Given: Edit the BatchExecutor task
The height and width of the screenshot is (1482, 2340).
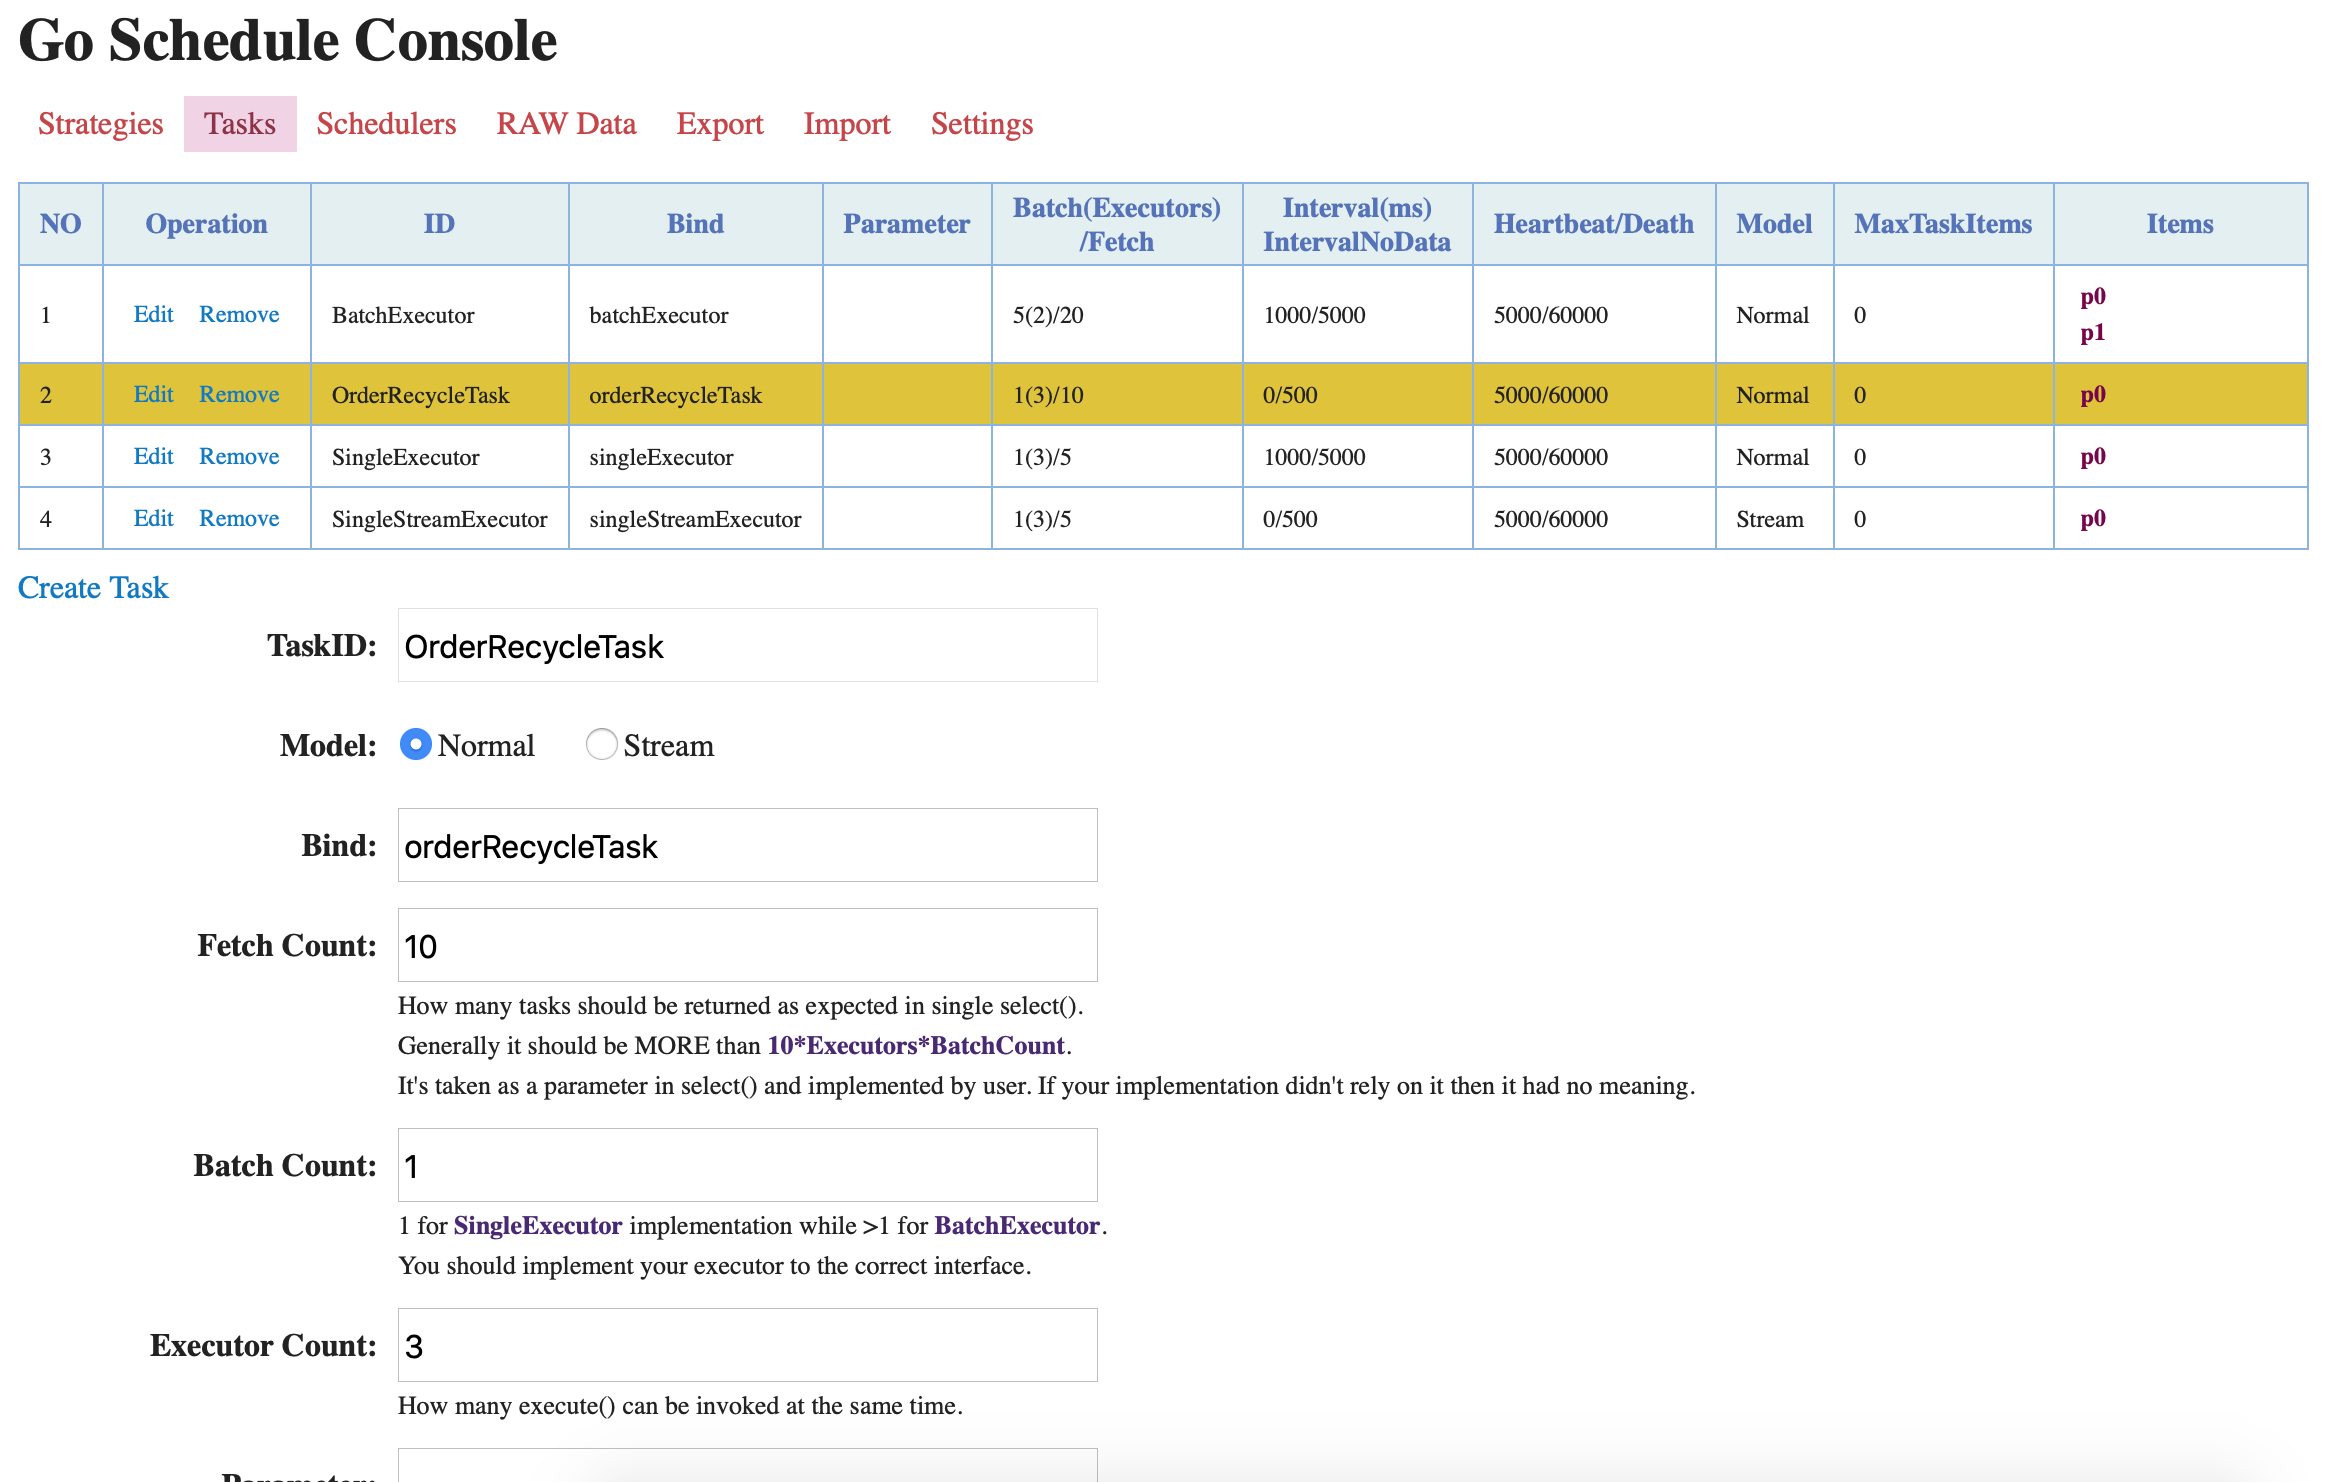Looking at the screenshot, I should click(153, 315).
